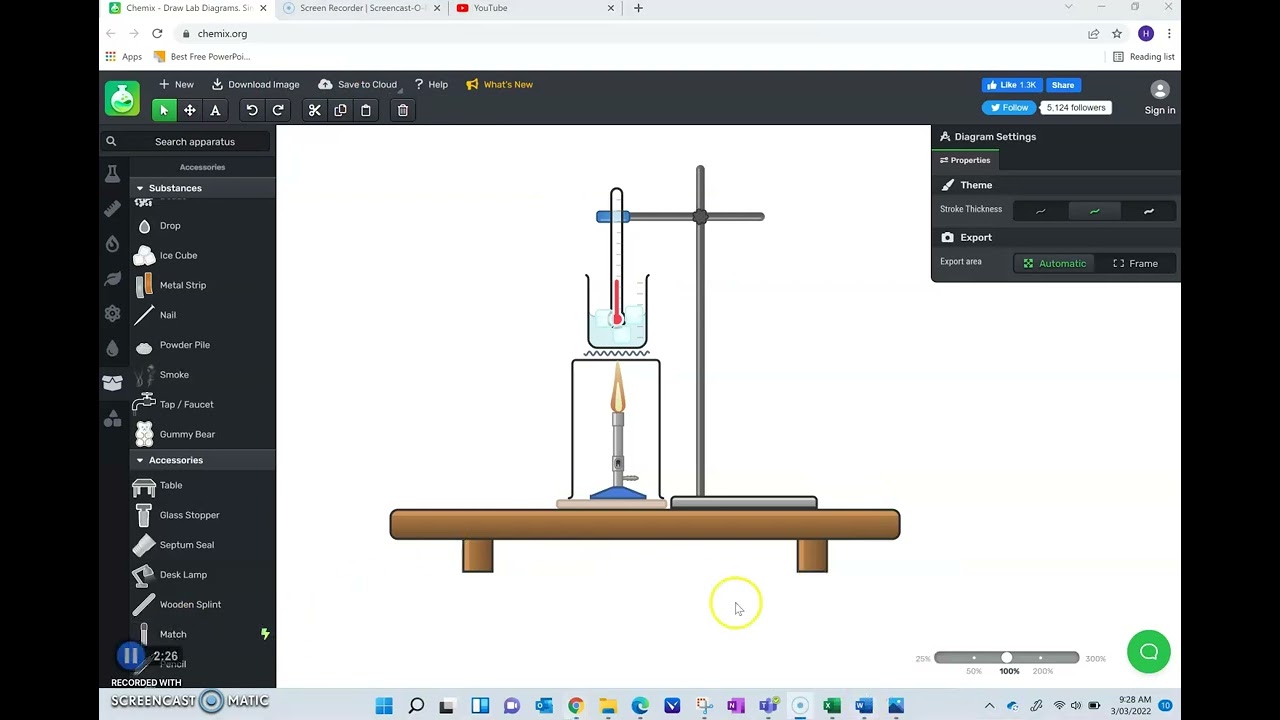The image size is (1280, 720).
Task: Add a Tap / Faucet item
Action: coord(186,404)
